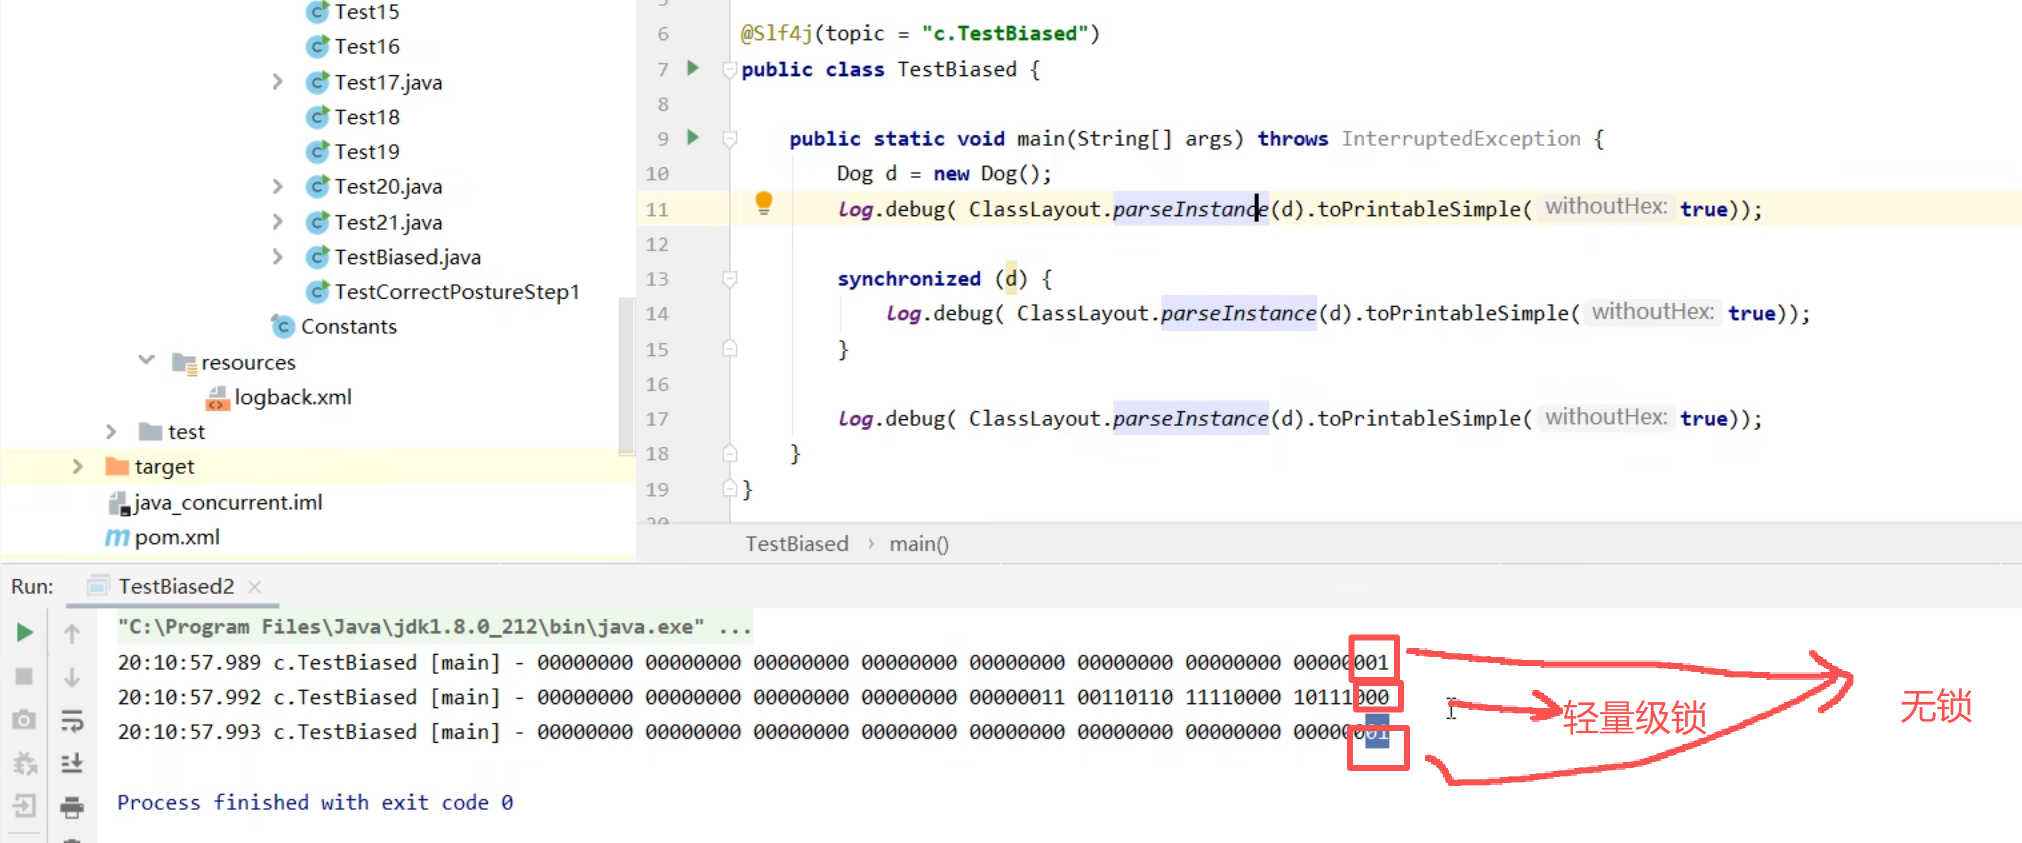The height and width of the screenshot is (843, 2022).
Task: Click the orange target folder icon
Action: (x=117, y=467)
